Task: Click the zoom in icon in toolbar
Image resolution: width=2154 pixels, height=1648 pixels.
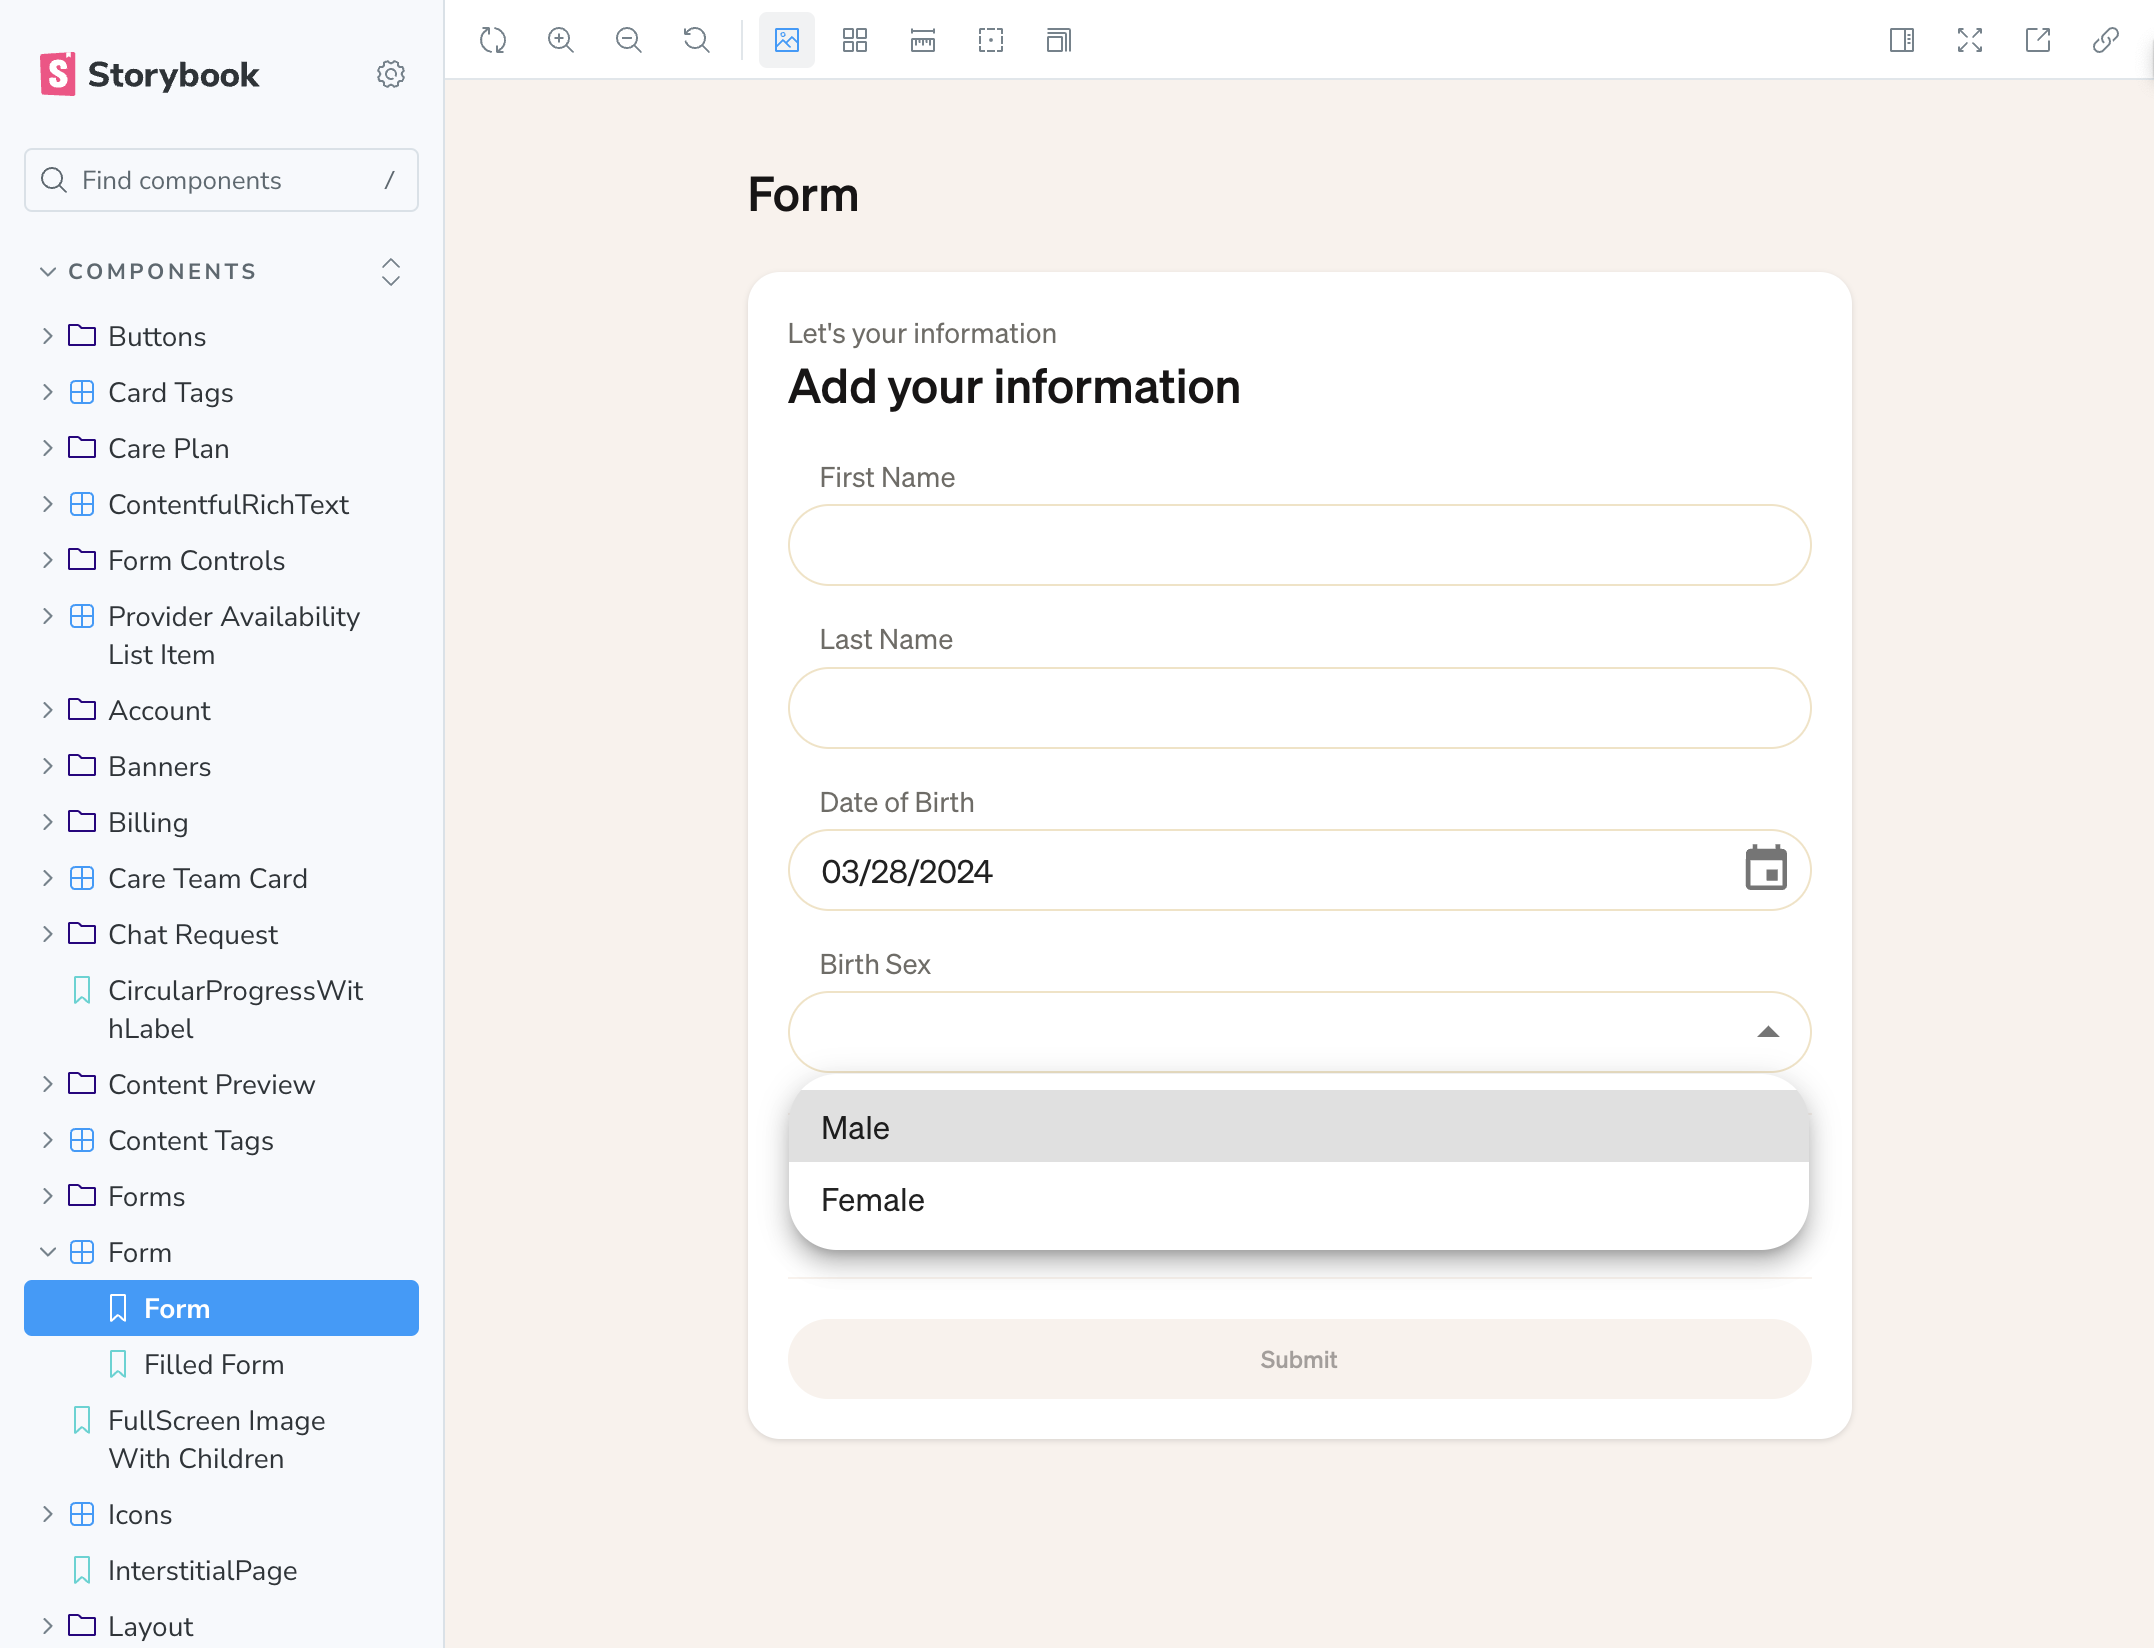Action: pos(561,40)
